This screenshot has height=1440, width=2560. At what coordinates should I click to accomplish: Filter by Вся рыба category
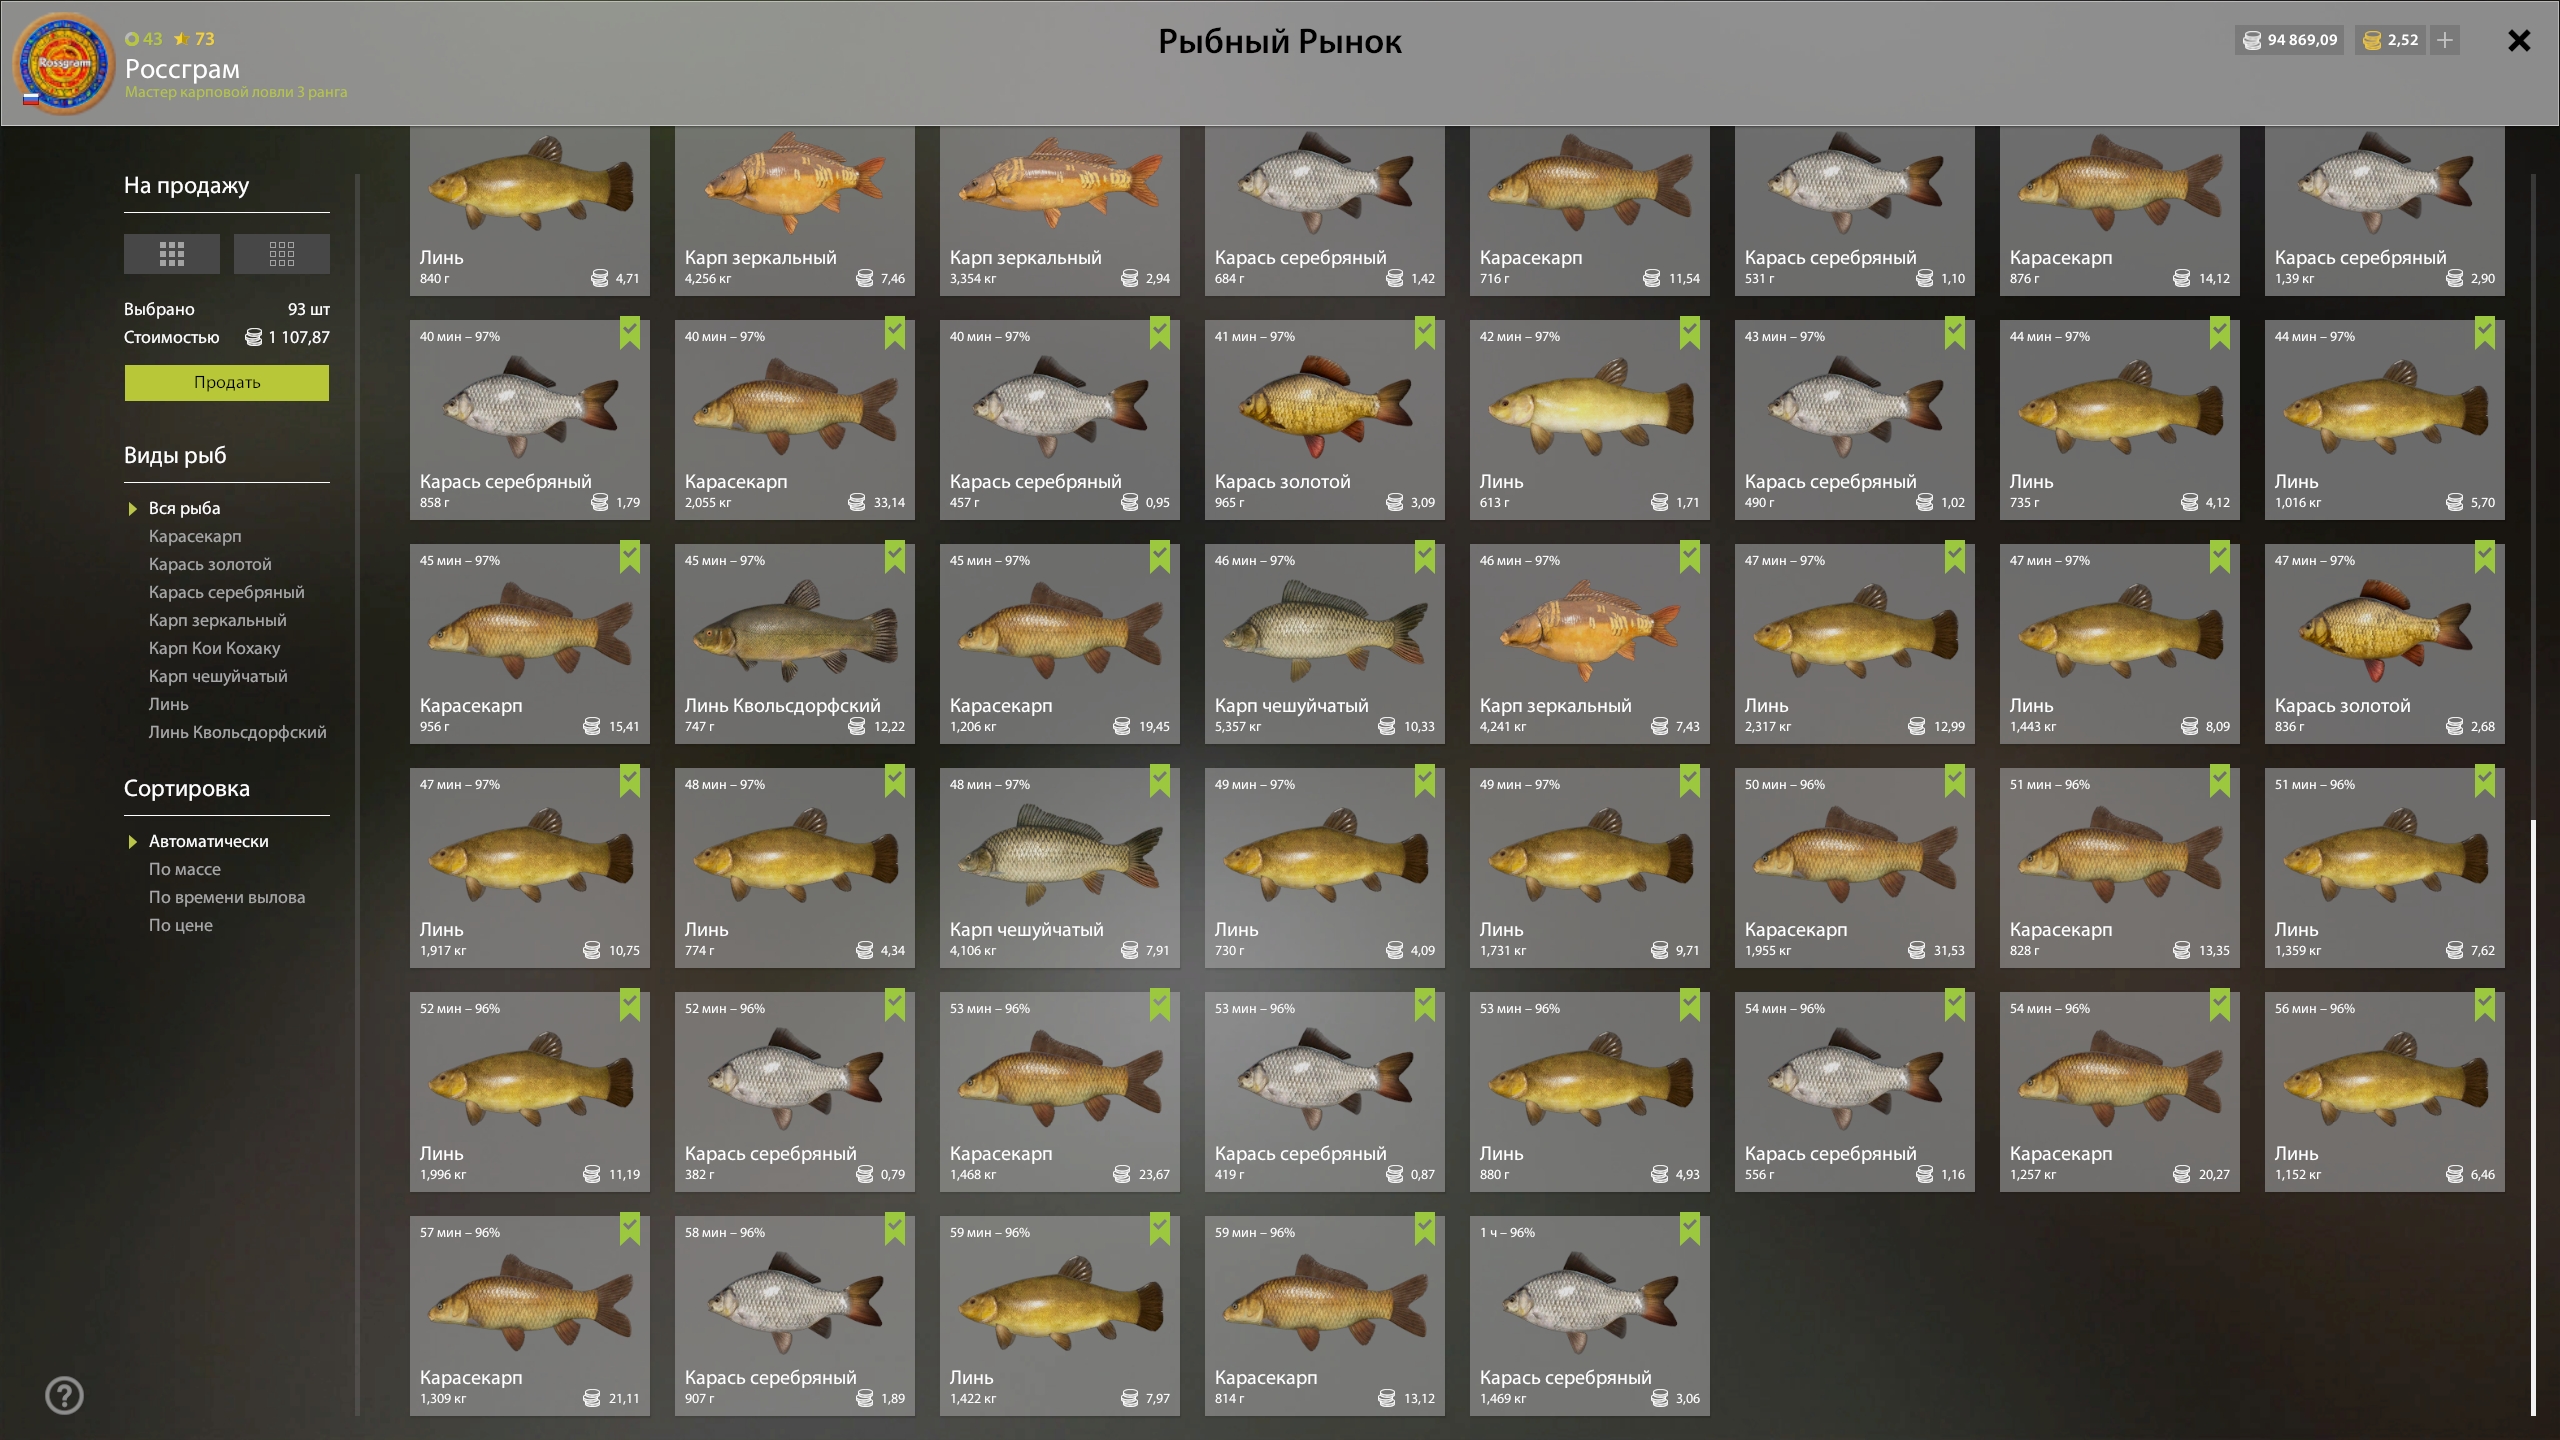[184, 508]
